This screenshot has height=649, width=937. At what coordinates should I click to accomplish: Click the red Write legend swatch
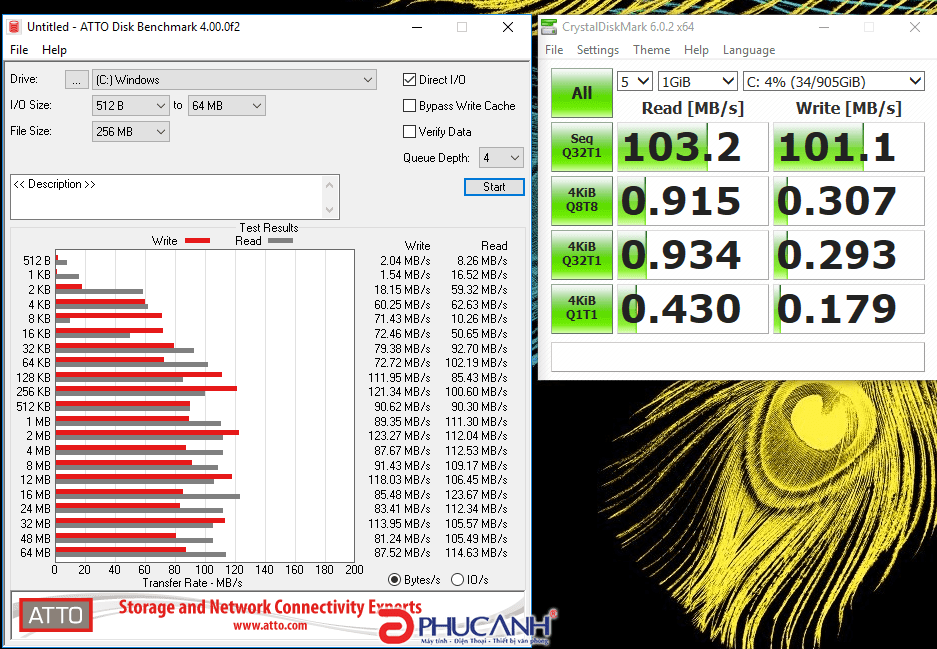[197, 241]
